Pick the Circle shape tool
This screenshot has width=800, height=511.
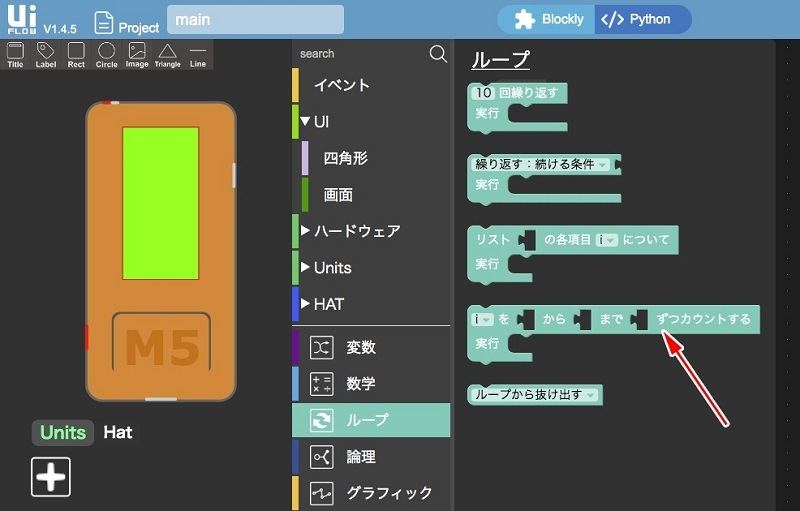[x=106, y=54]
